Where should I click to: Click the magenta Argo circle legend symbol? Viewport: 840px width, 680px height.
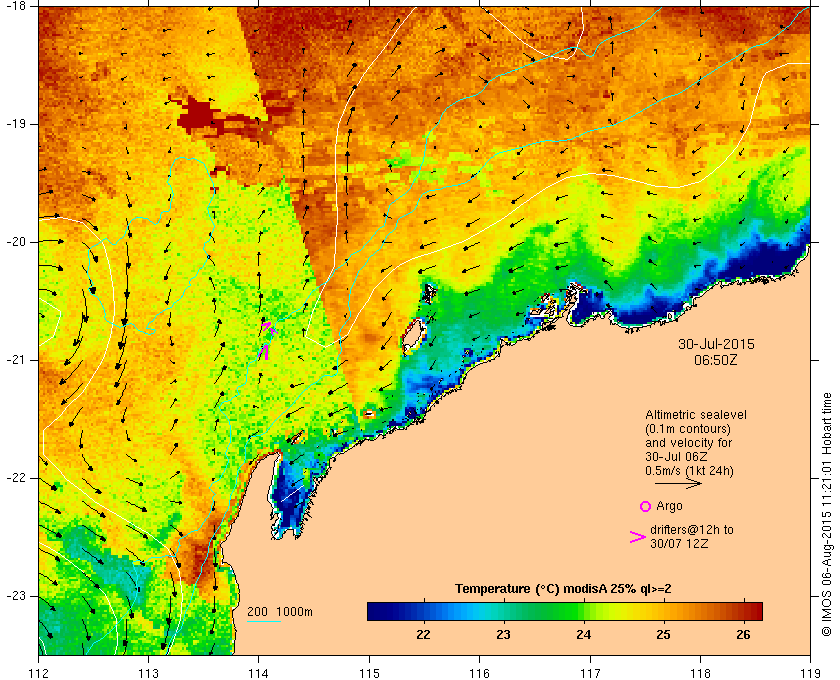646,506
